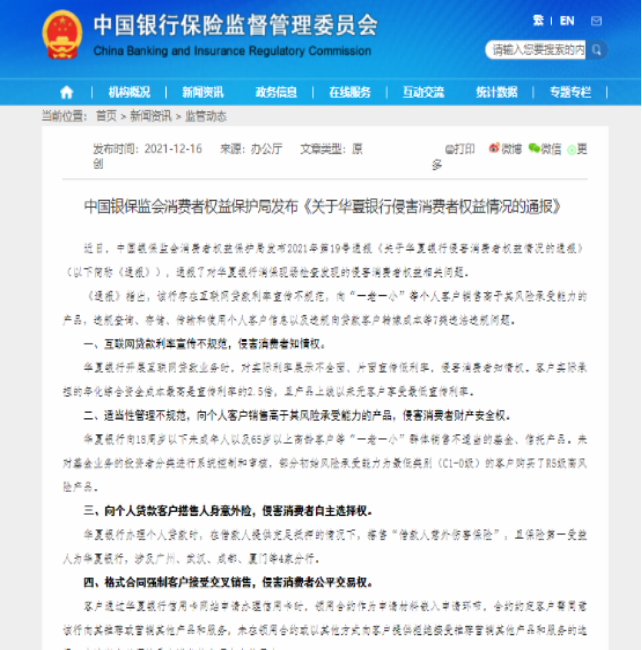Click heading 一、互联网贷款利率宣传不规范
Viewport: 642px width, 650px height.
[205, 344]
